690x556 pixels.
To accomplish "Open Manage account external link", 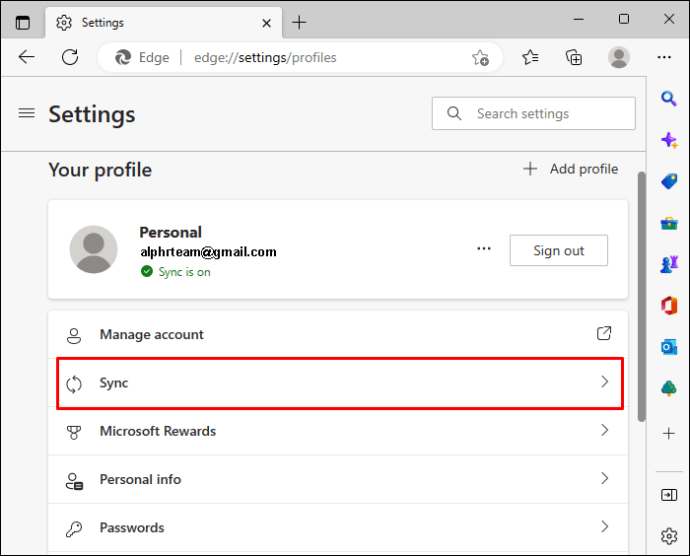I will pos(604,334).
